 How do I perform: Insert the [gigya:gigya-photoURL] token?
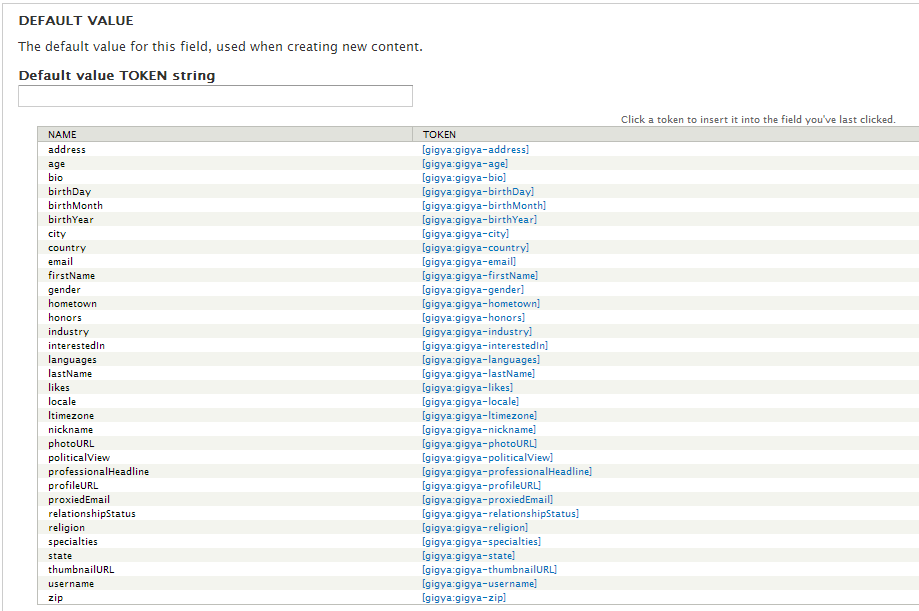[x=479, y=444]
